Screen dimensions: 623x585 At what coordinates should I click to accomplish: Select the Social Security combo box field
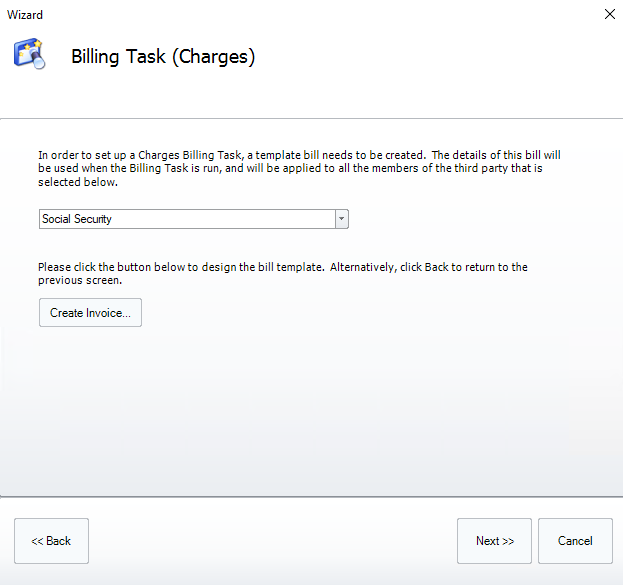pos(186,219)
